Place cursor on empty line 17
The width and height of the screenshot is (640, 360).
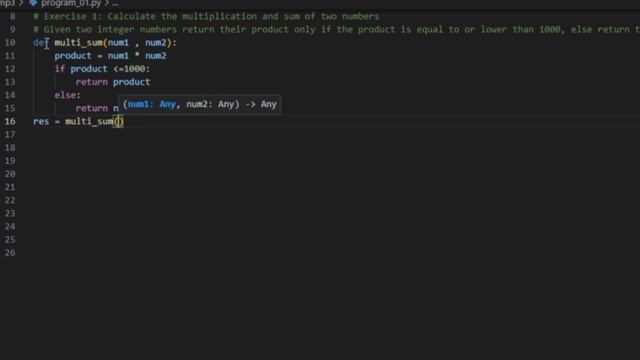(x=336, y=134)
